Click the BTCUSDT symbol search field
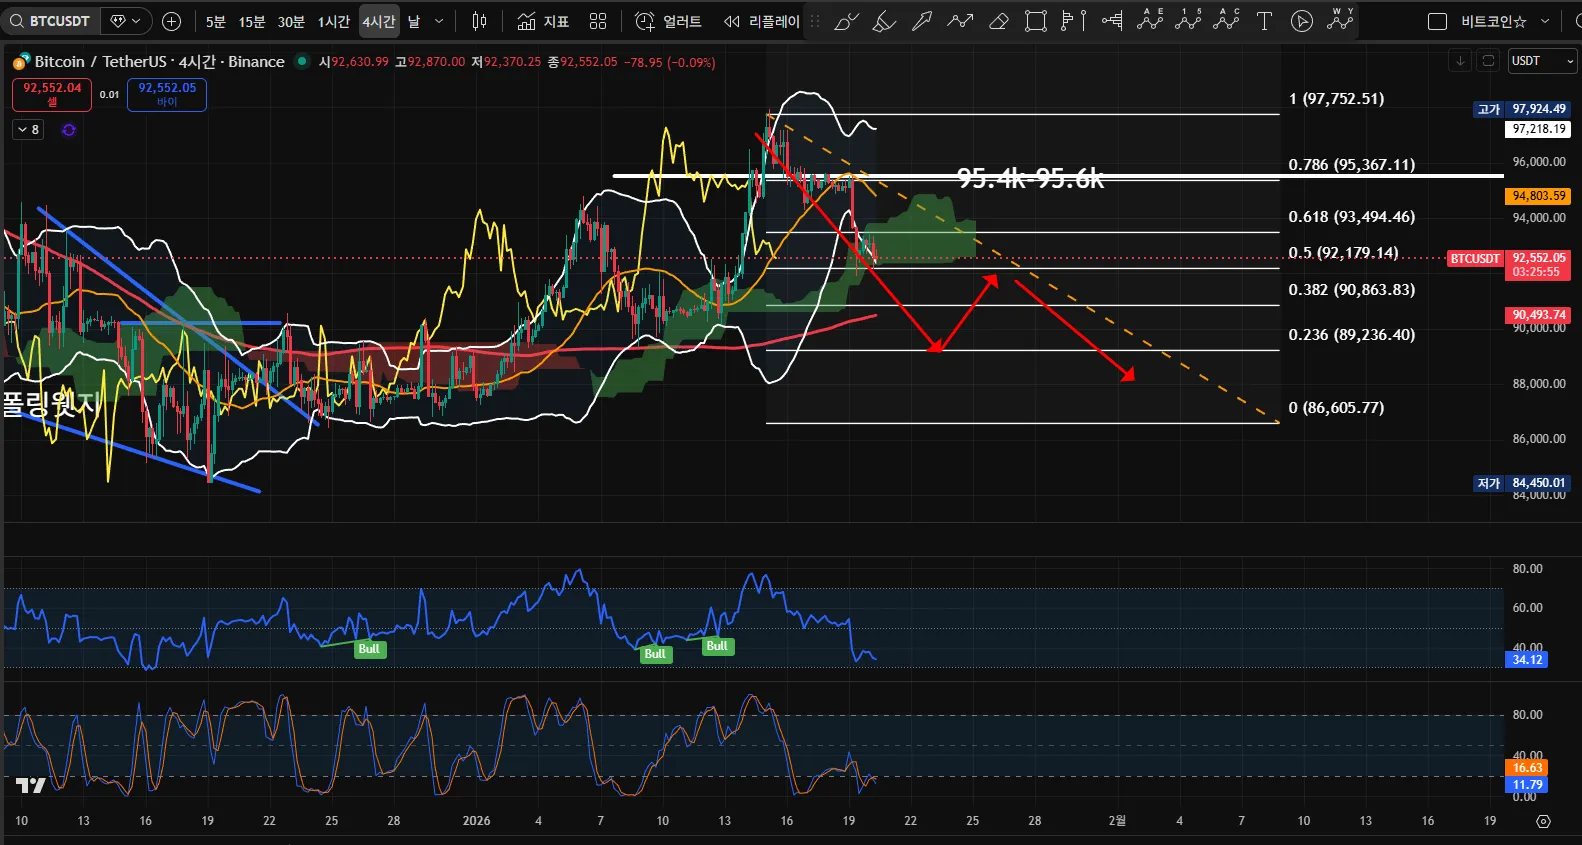Image resolution: width=1582 pixels, height=845 pixels. pos(51,21)
